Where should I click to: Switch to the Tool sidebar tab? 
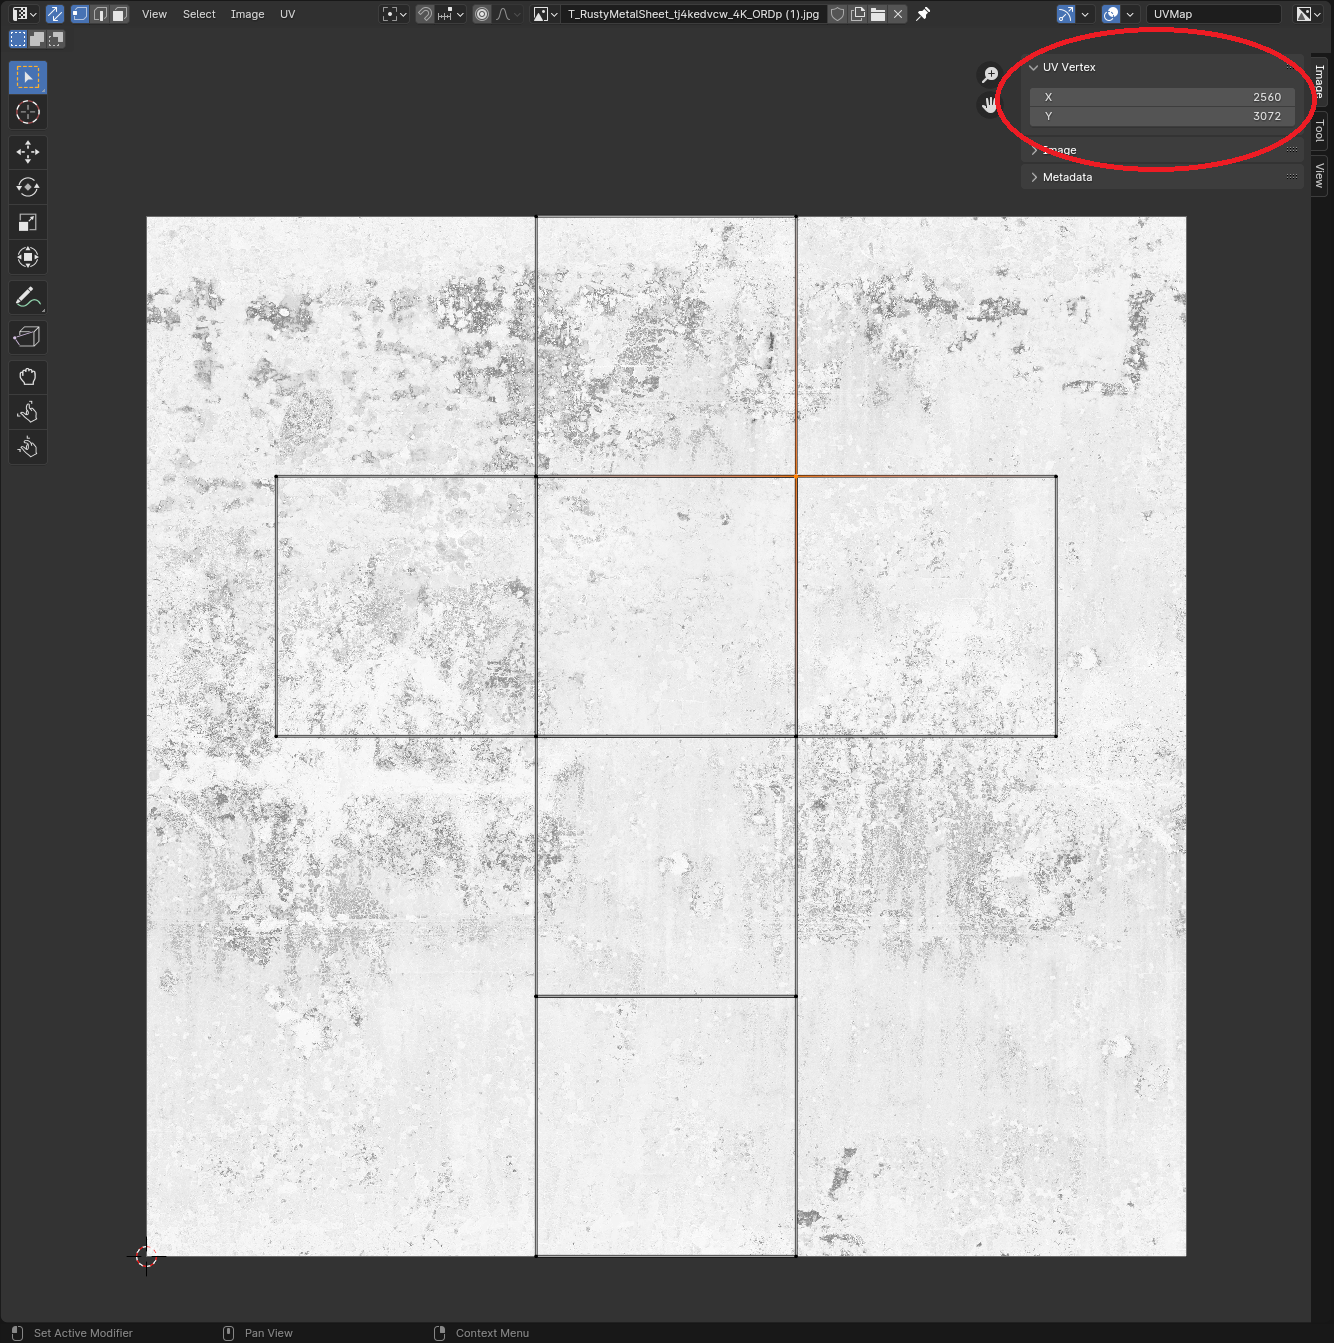pyautogui.click(x=1319, y=130)
